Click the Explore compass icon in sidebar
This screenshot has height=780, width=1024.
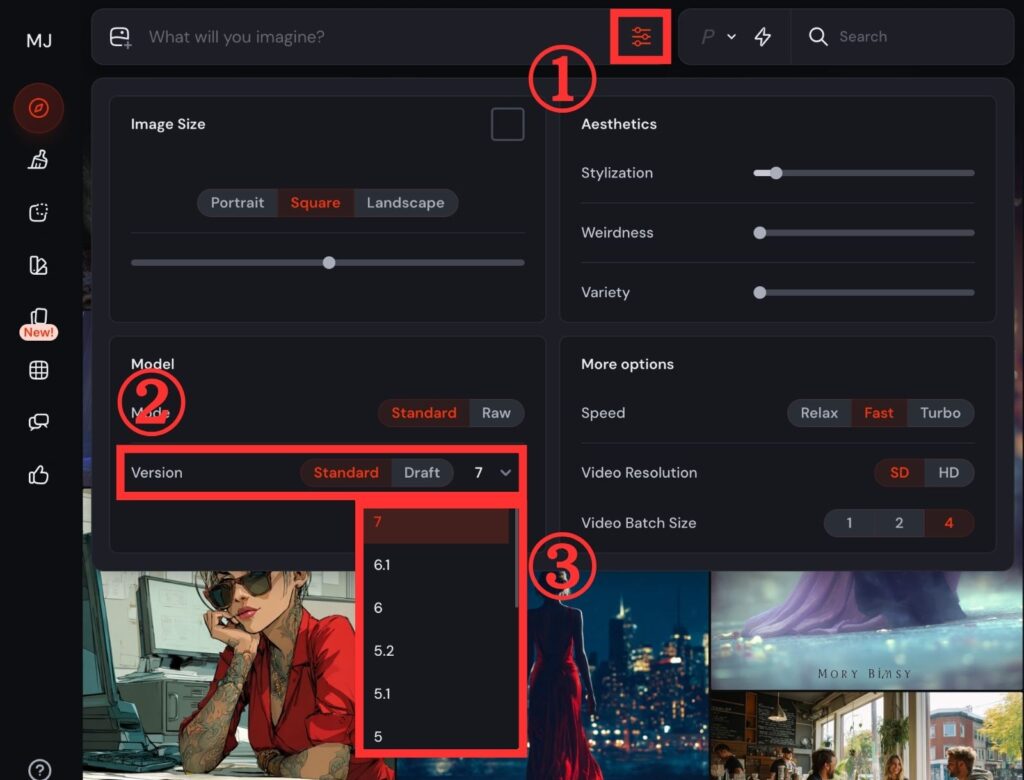(39, 108)
